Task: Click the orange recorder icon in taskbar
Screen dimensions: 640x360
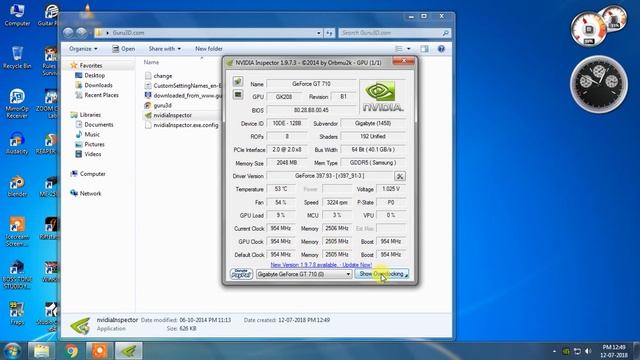Action: [100, 351]
